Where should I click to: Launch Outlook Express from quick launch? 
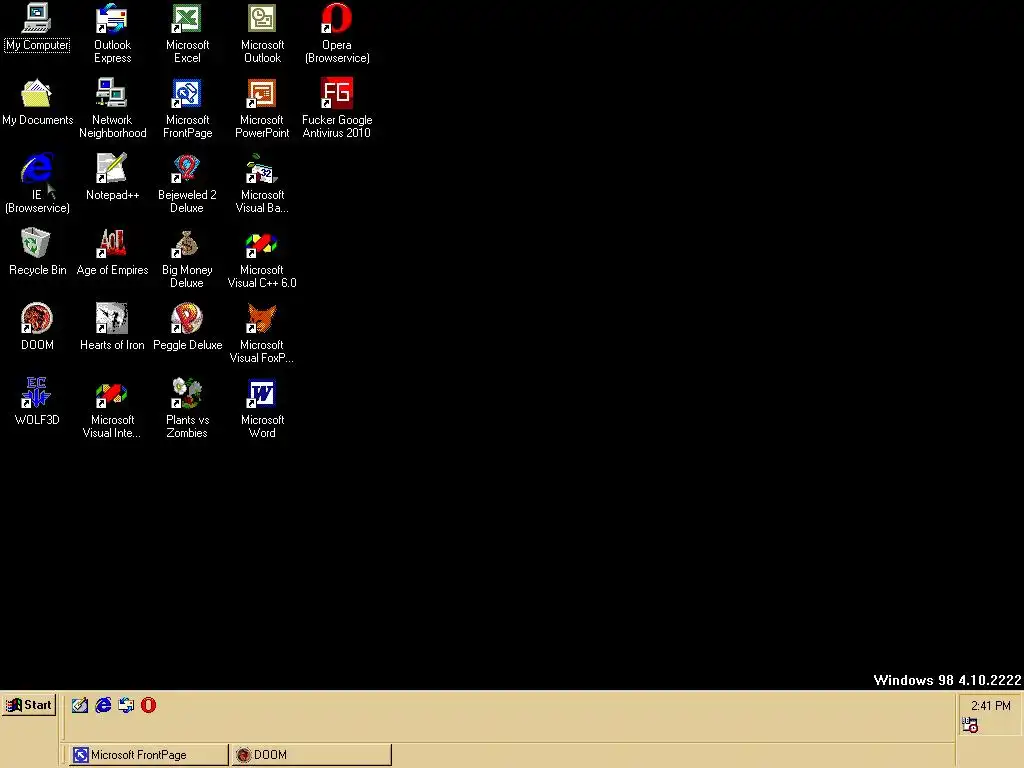pos(126,705)
